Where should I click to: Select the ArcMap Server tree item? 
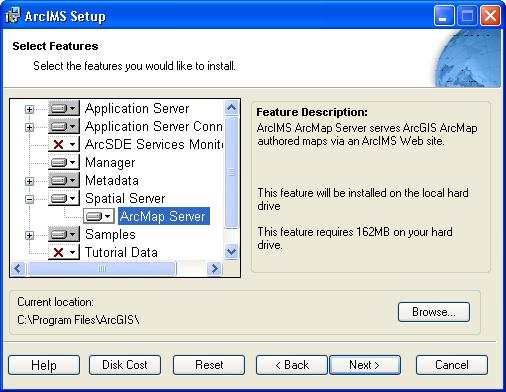164,216
